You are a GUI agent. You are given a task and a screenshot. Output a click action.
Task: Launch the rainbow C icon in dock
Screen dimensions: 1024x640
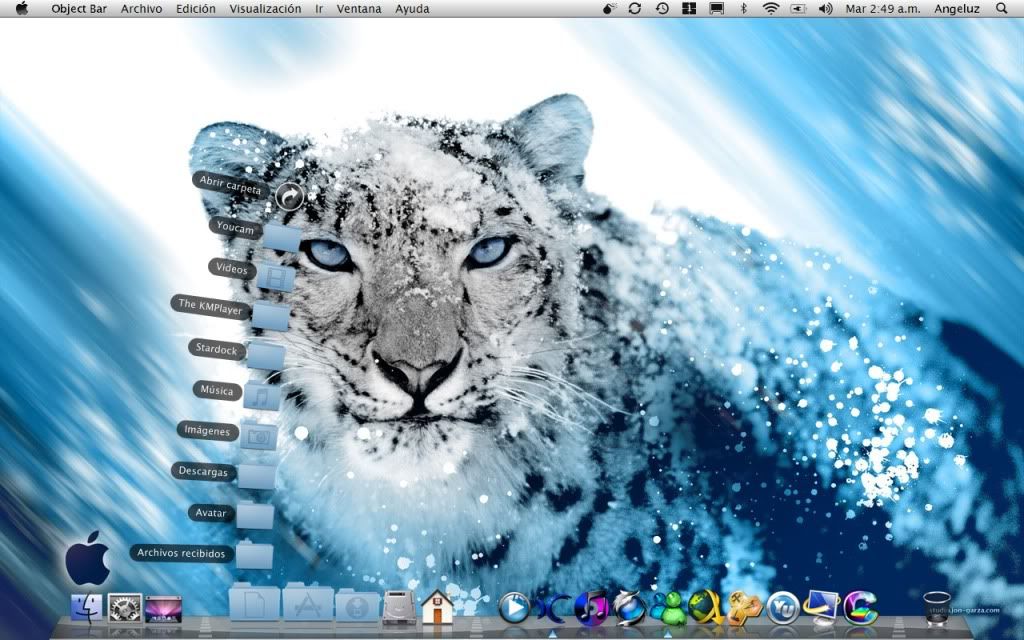(x=860, y=608)
